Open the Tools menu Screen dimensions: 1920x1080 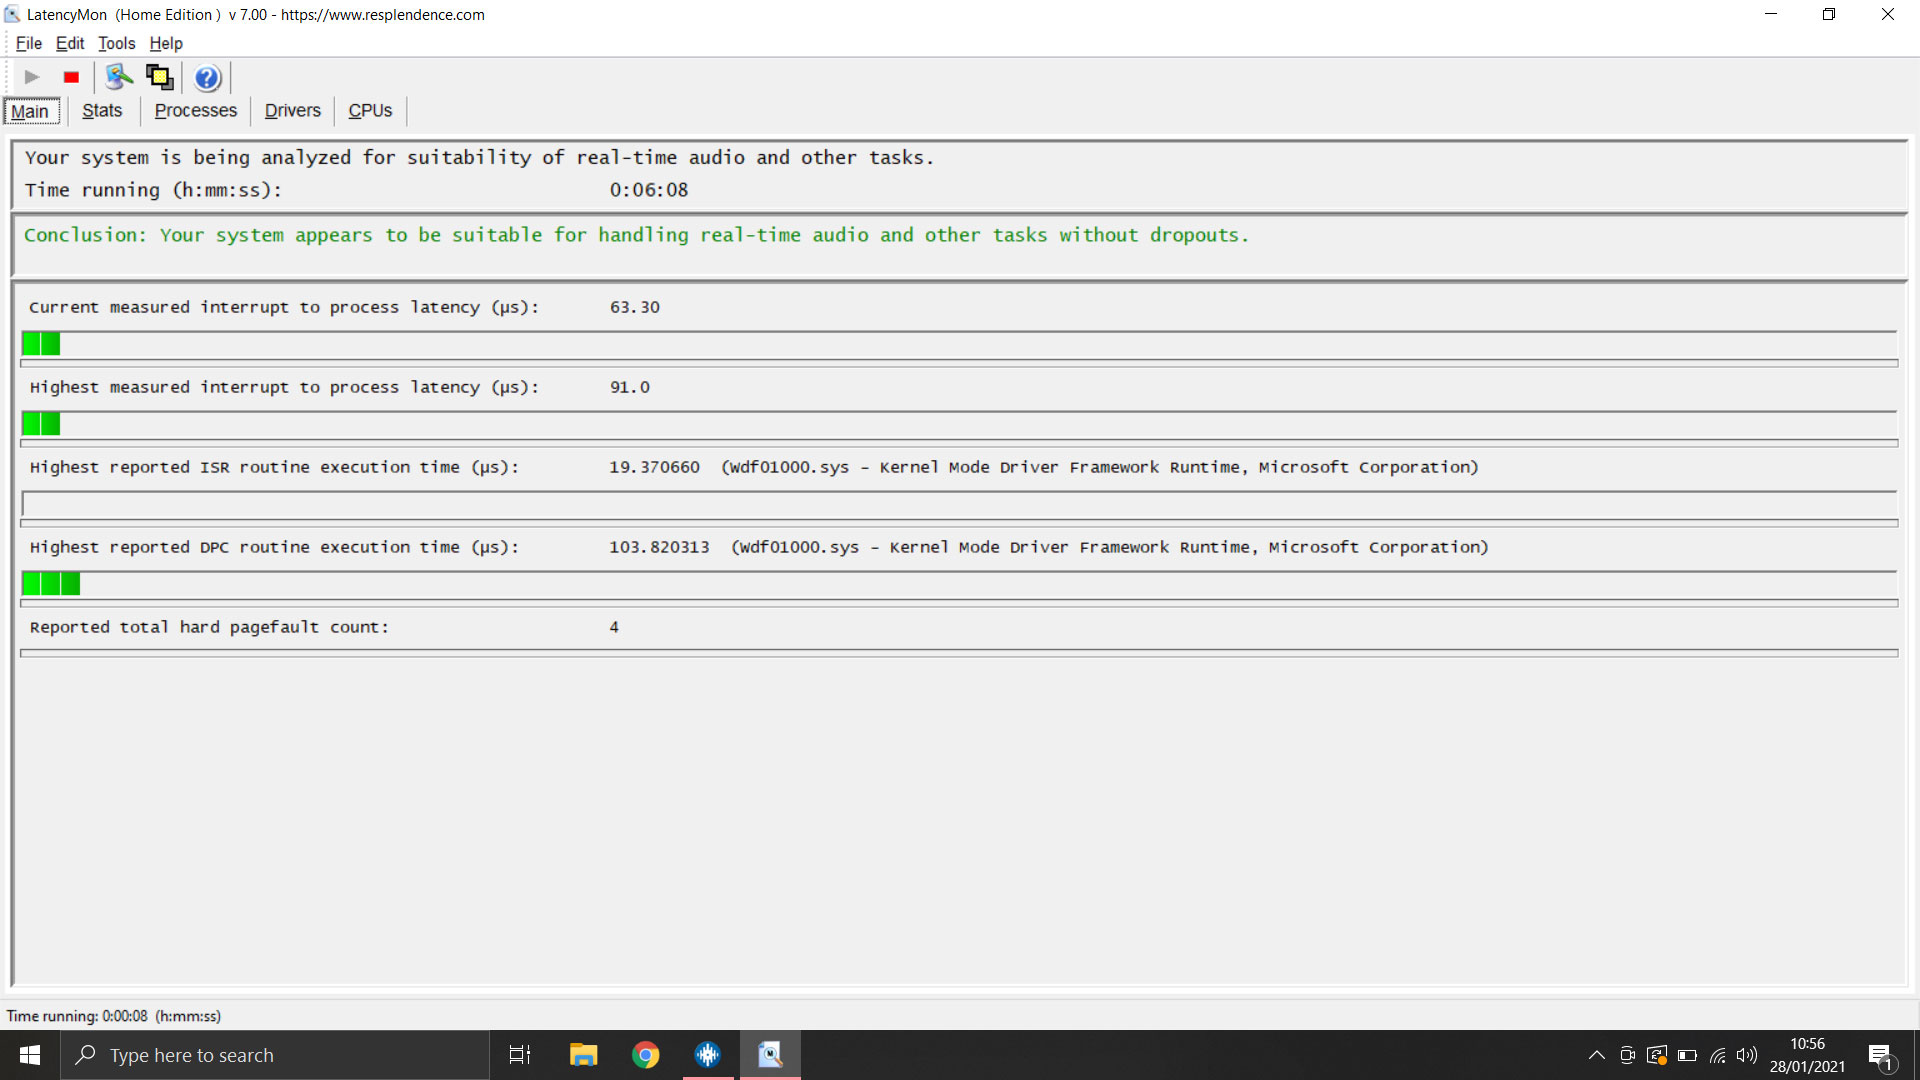click(116, 43)
